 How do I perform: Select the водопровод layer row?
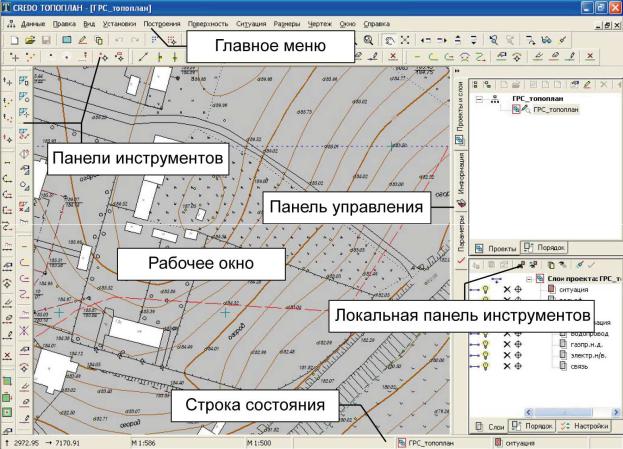click(589, 334)
